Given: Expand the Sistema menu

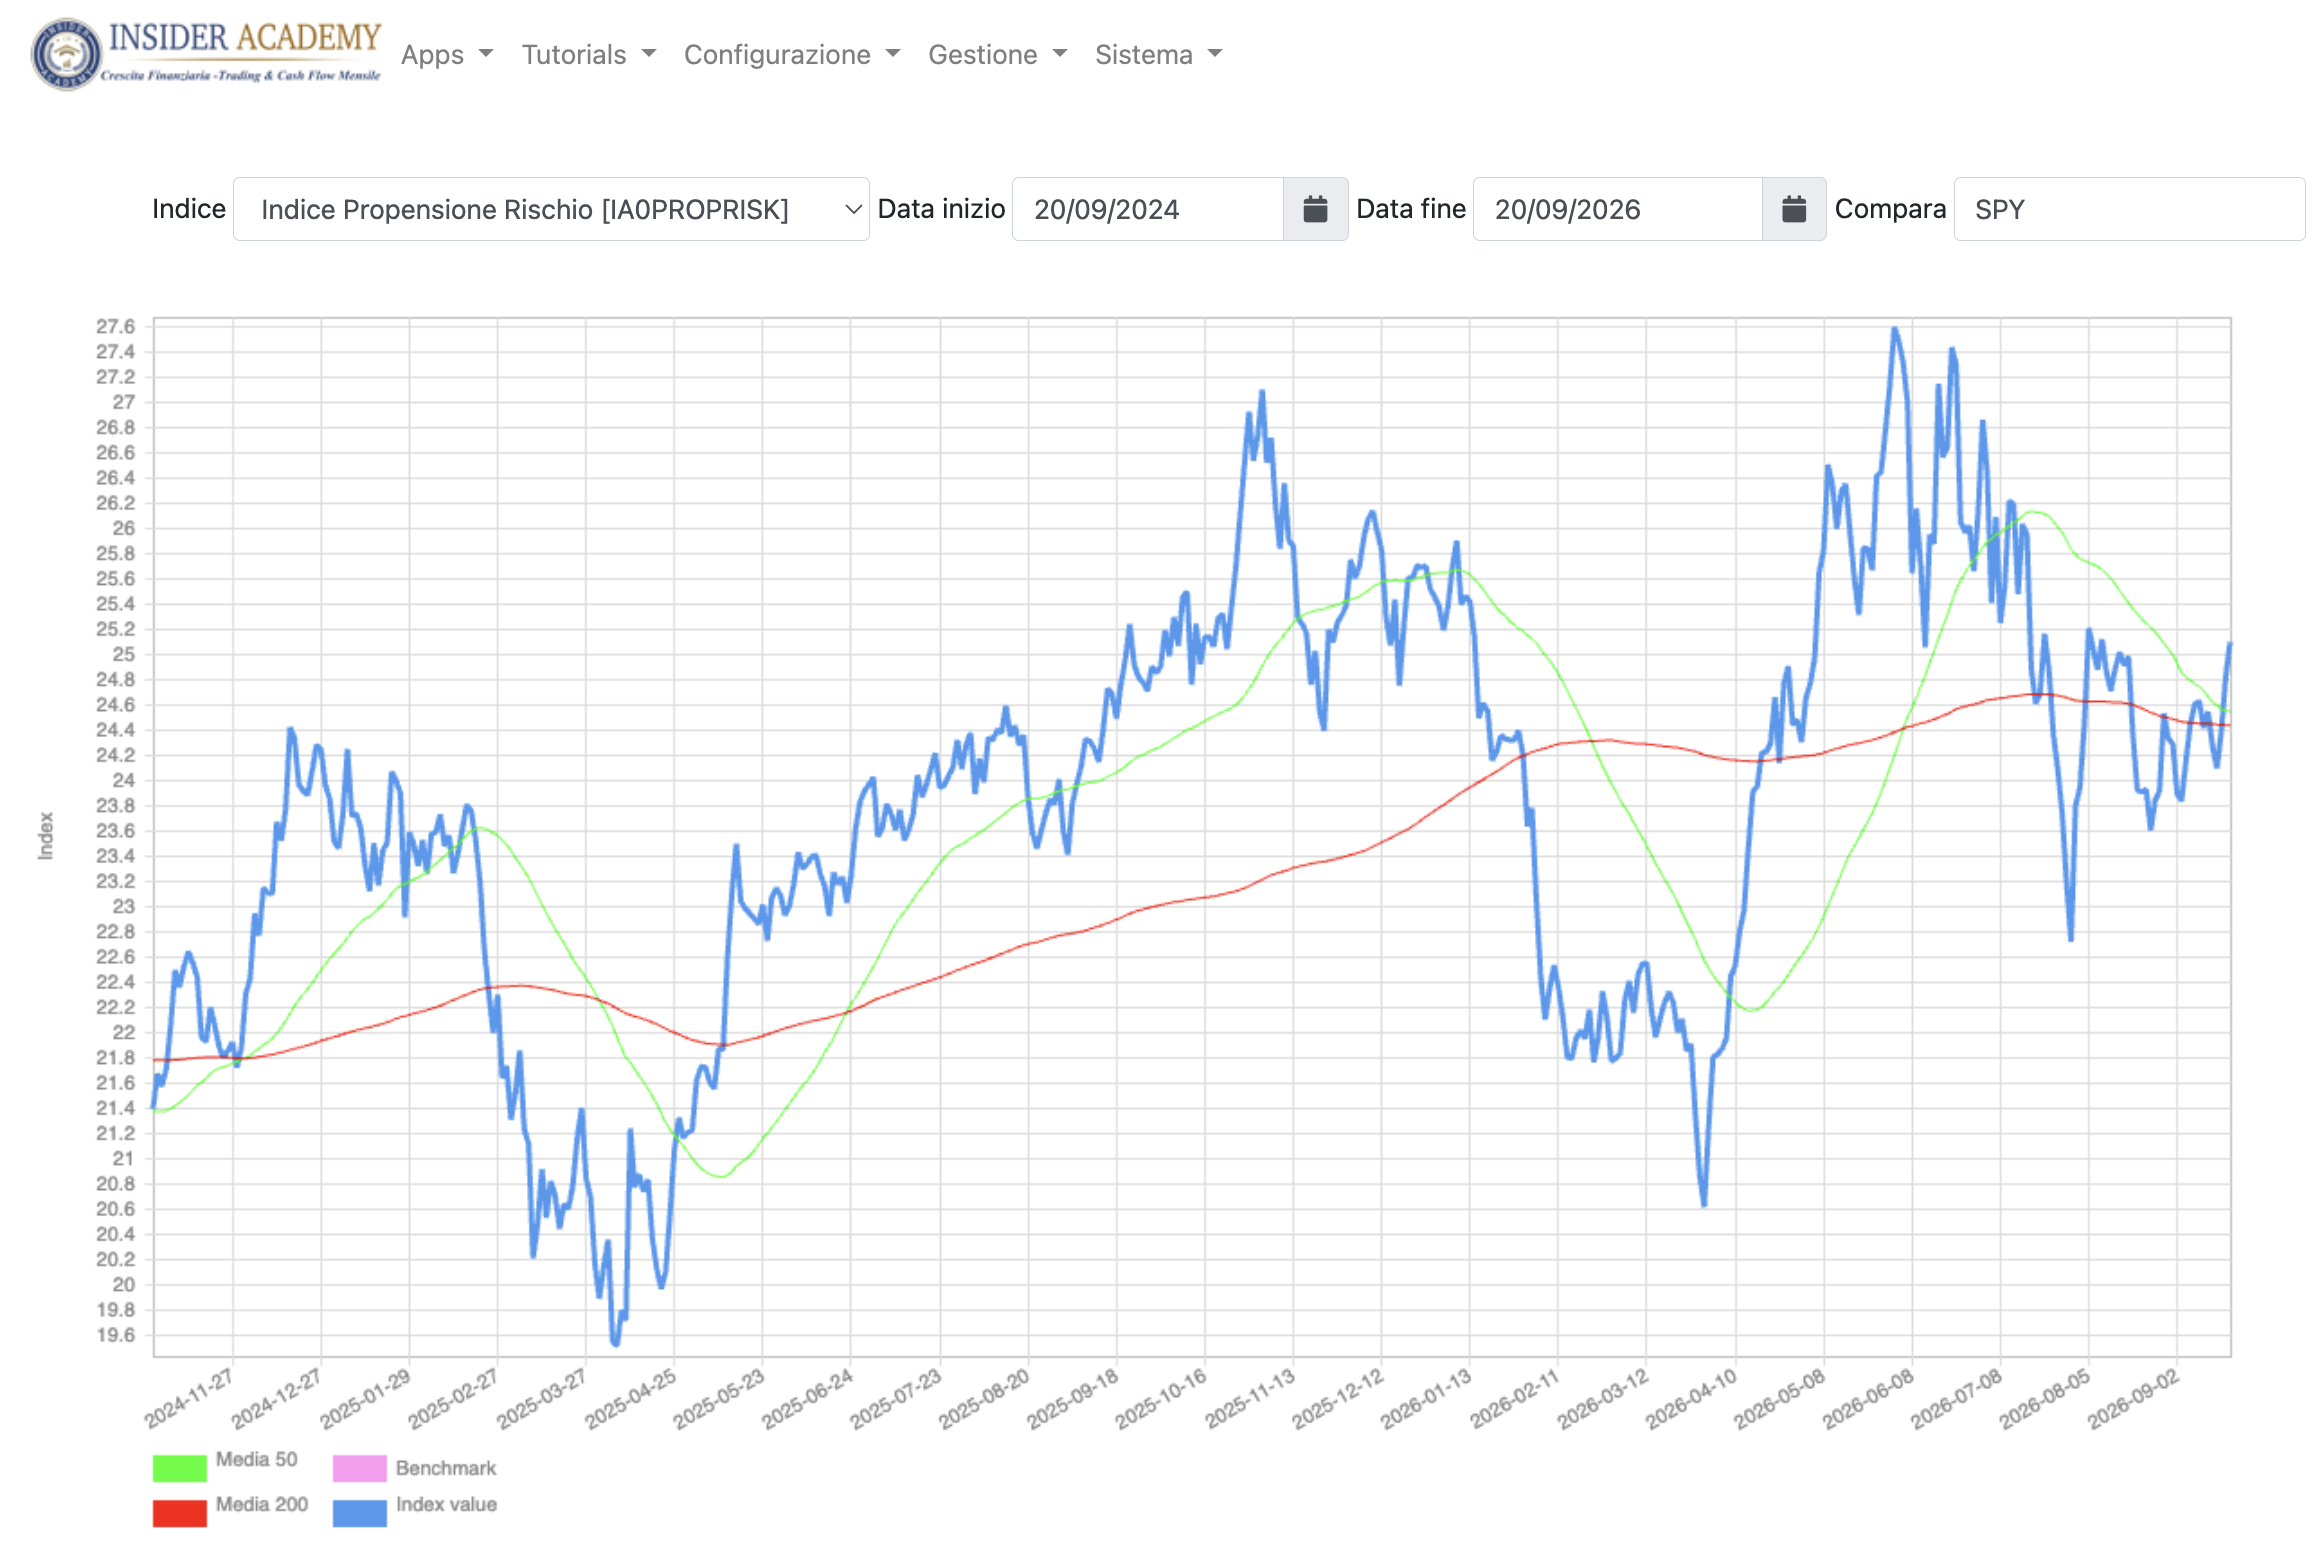Looking at the screenshot, I should [x=1159, y=54].
